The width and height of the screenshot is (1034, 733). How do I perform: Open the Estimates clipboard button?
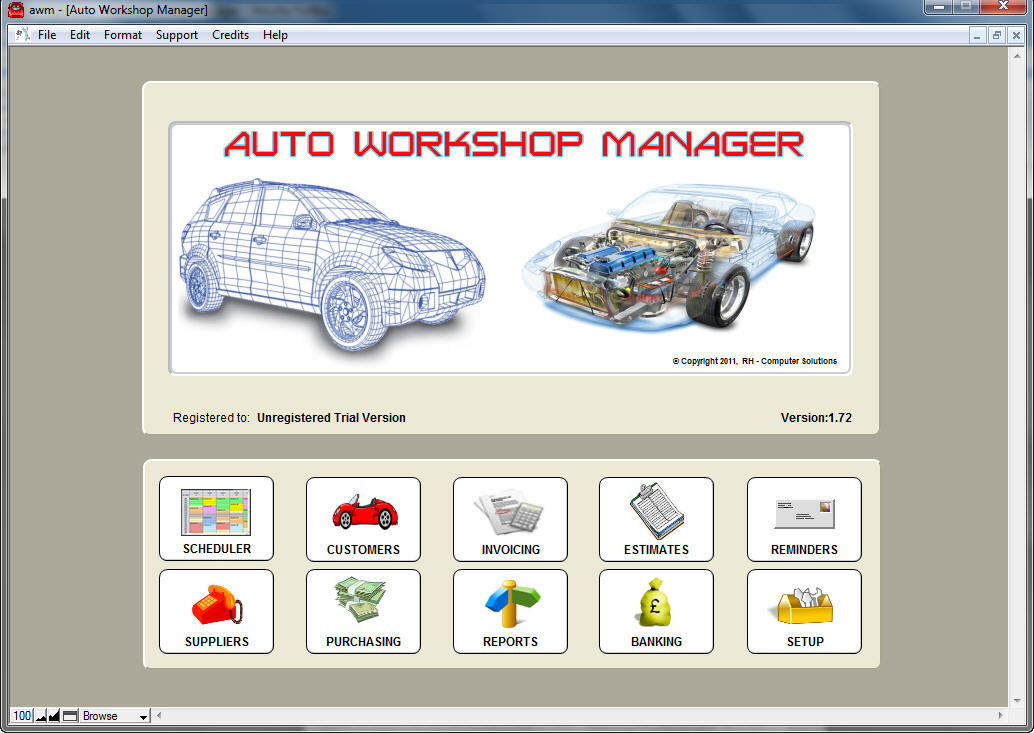pos(656,518)
